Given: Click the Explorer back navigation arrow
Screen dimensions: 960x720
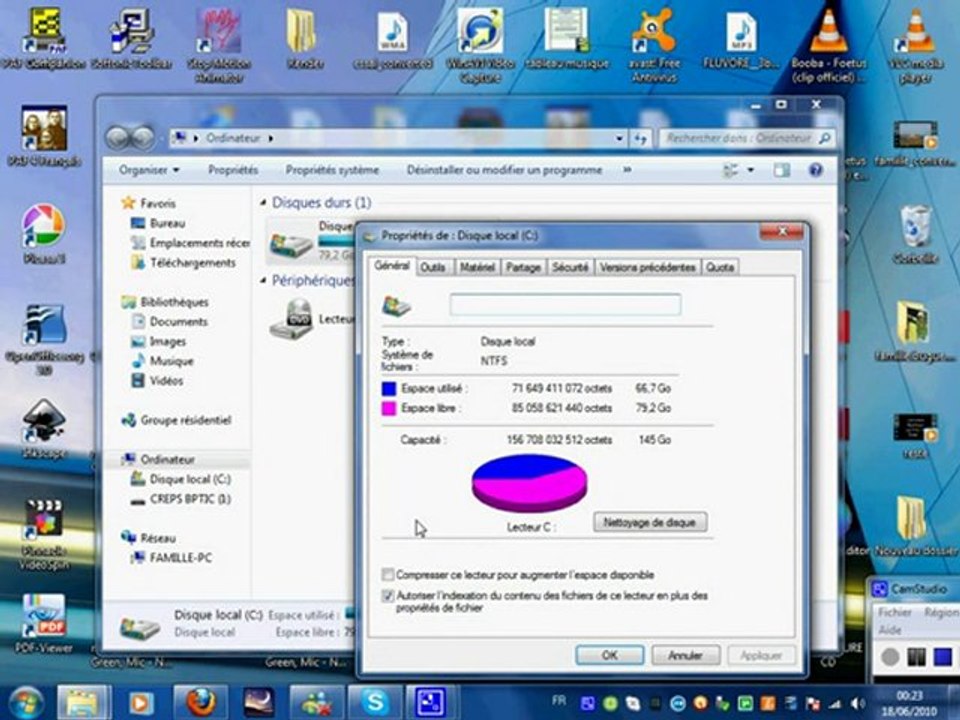Looking at the screenshot, I should coord(117,138).
